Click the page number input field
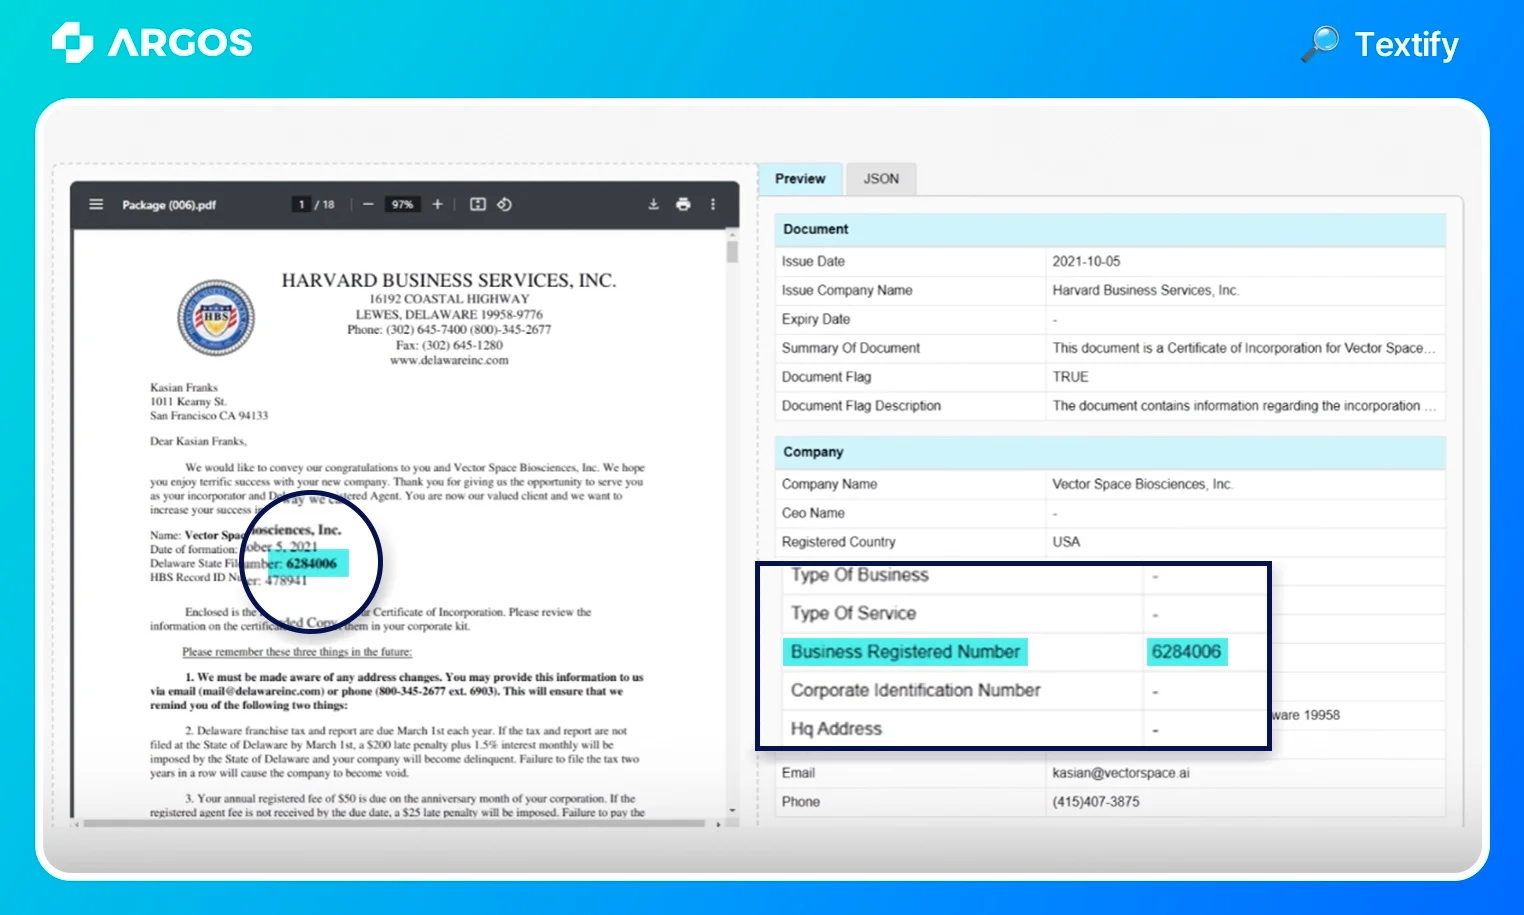 click(x=301, y=204)
